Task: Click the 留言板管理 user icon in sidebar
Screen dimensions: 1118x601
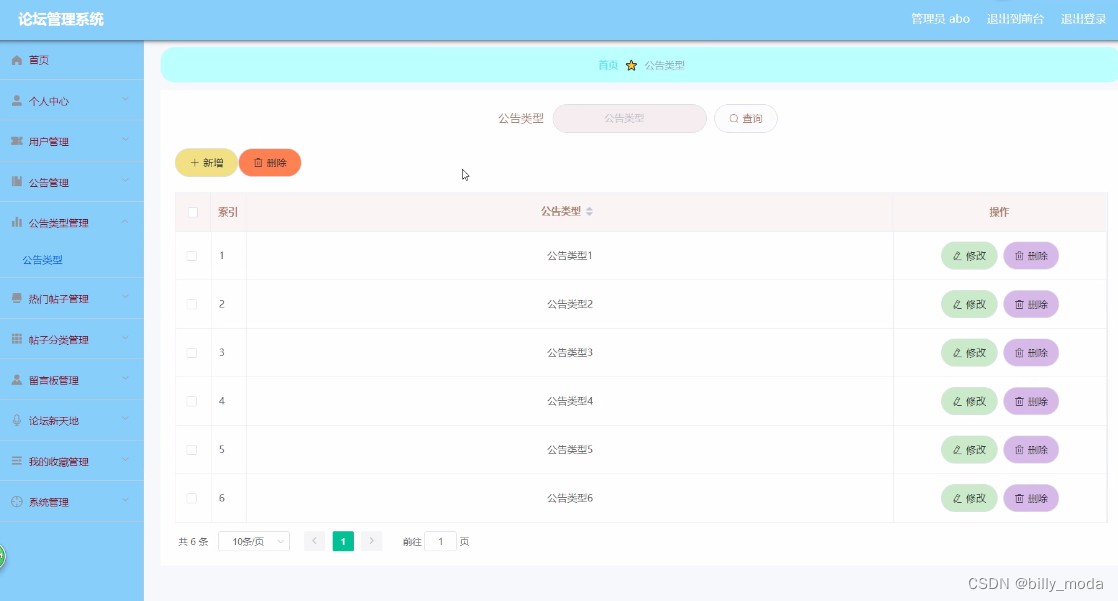Action: [16, 379]
